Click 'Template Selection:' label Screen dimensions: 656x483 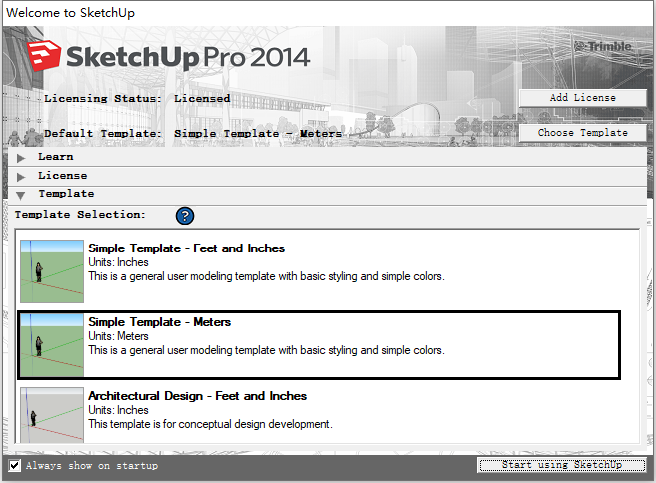pos(80,215)
